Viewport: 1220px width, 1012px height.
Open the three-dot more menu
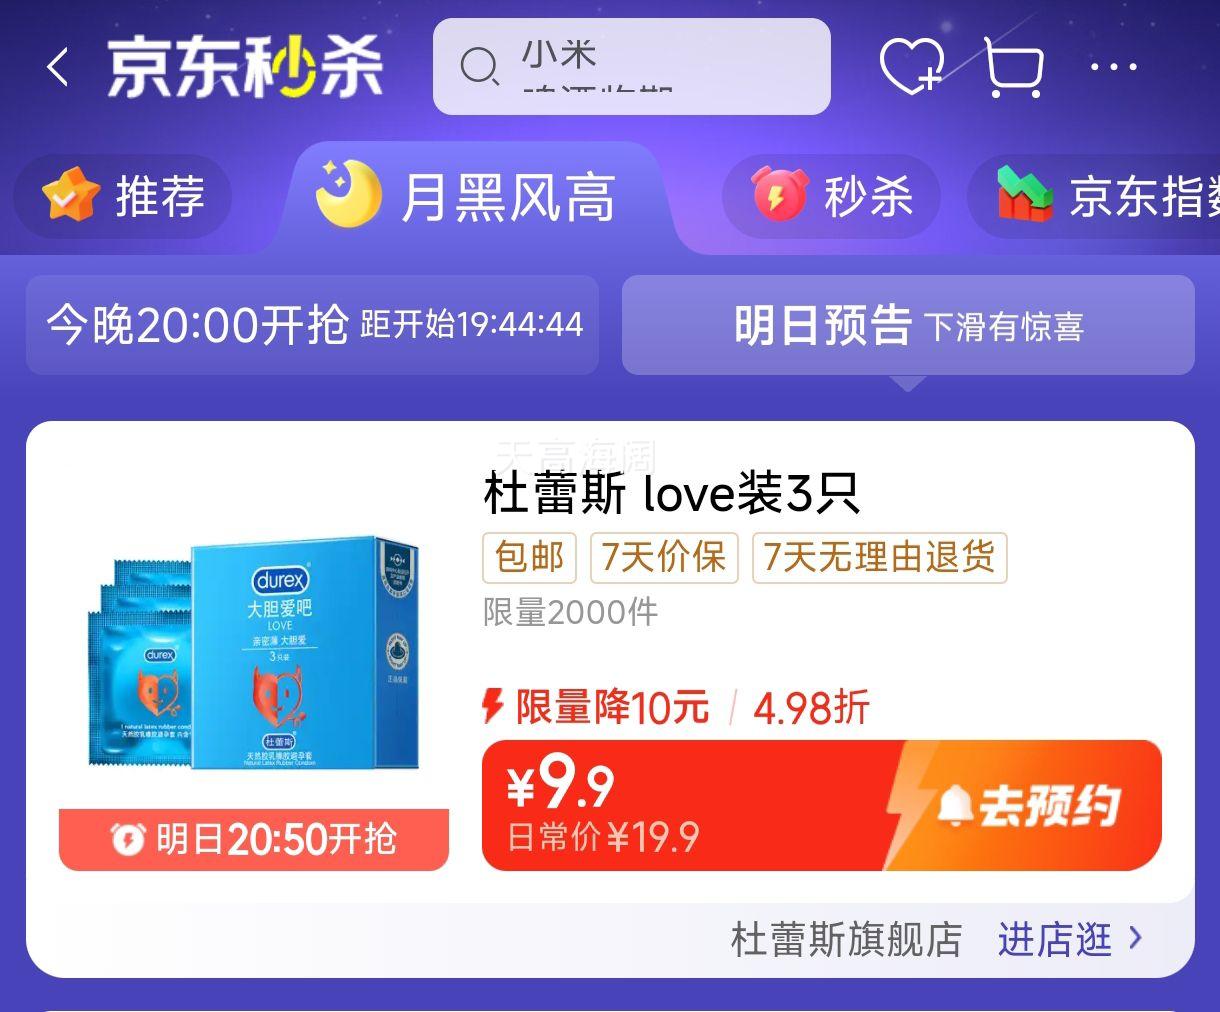(x=1114, y=67)
